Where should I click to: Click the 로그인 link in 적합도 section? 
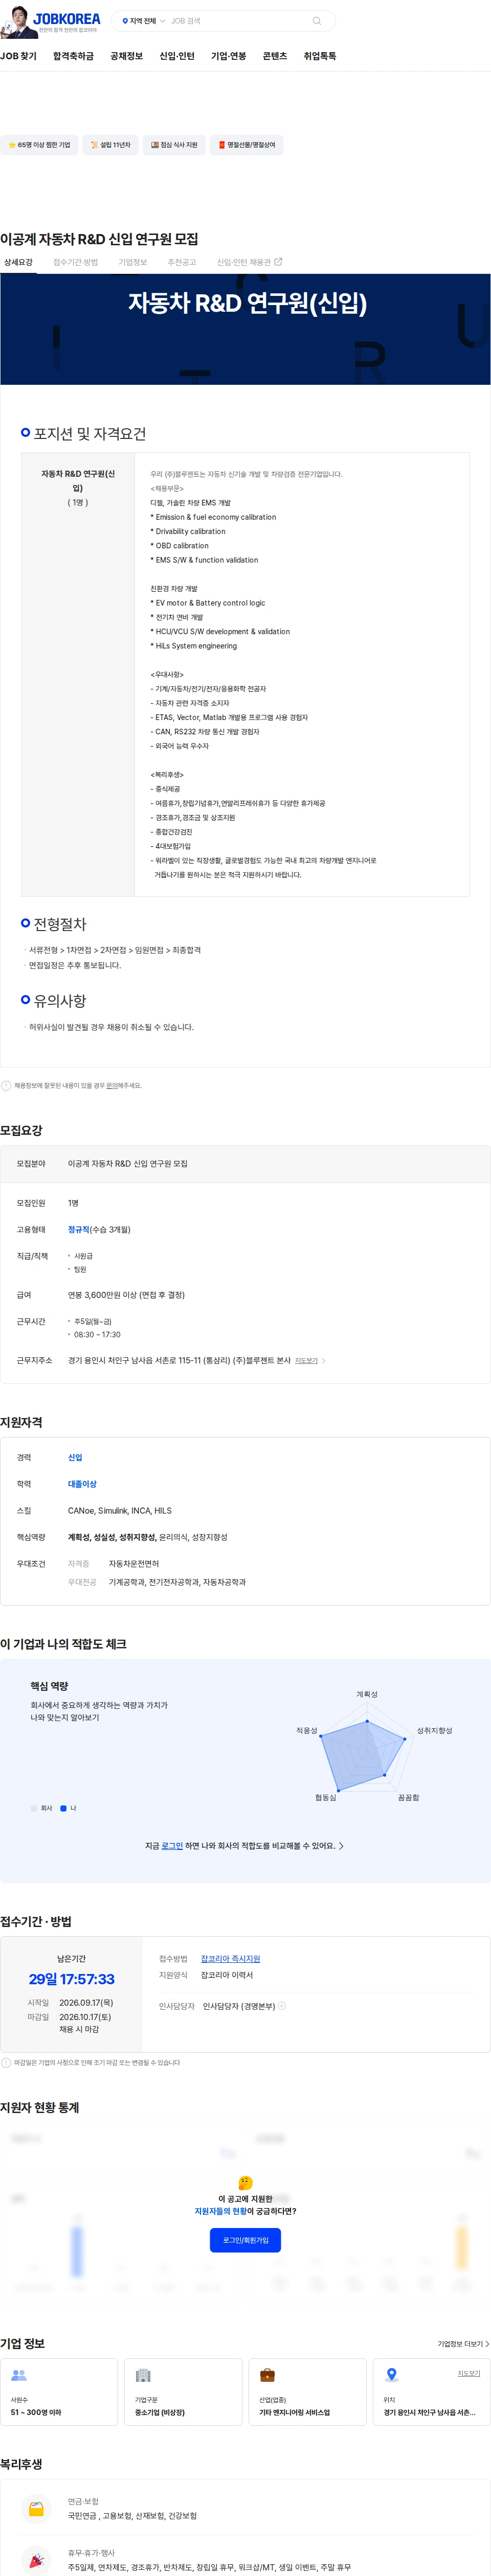tap(172, 1846)
